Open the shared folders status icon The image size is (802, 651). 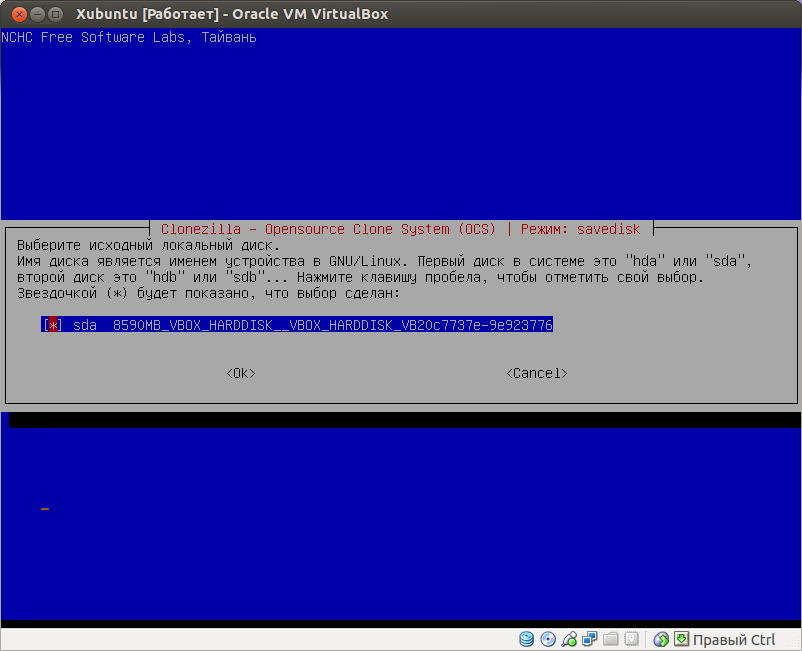[x=611, y=639]
